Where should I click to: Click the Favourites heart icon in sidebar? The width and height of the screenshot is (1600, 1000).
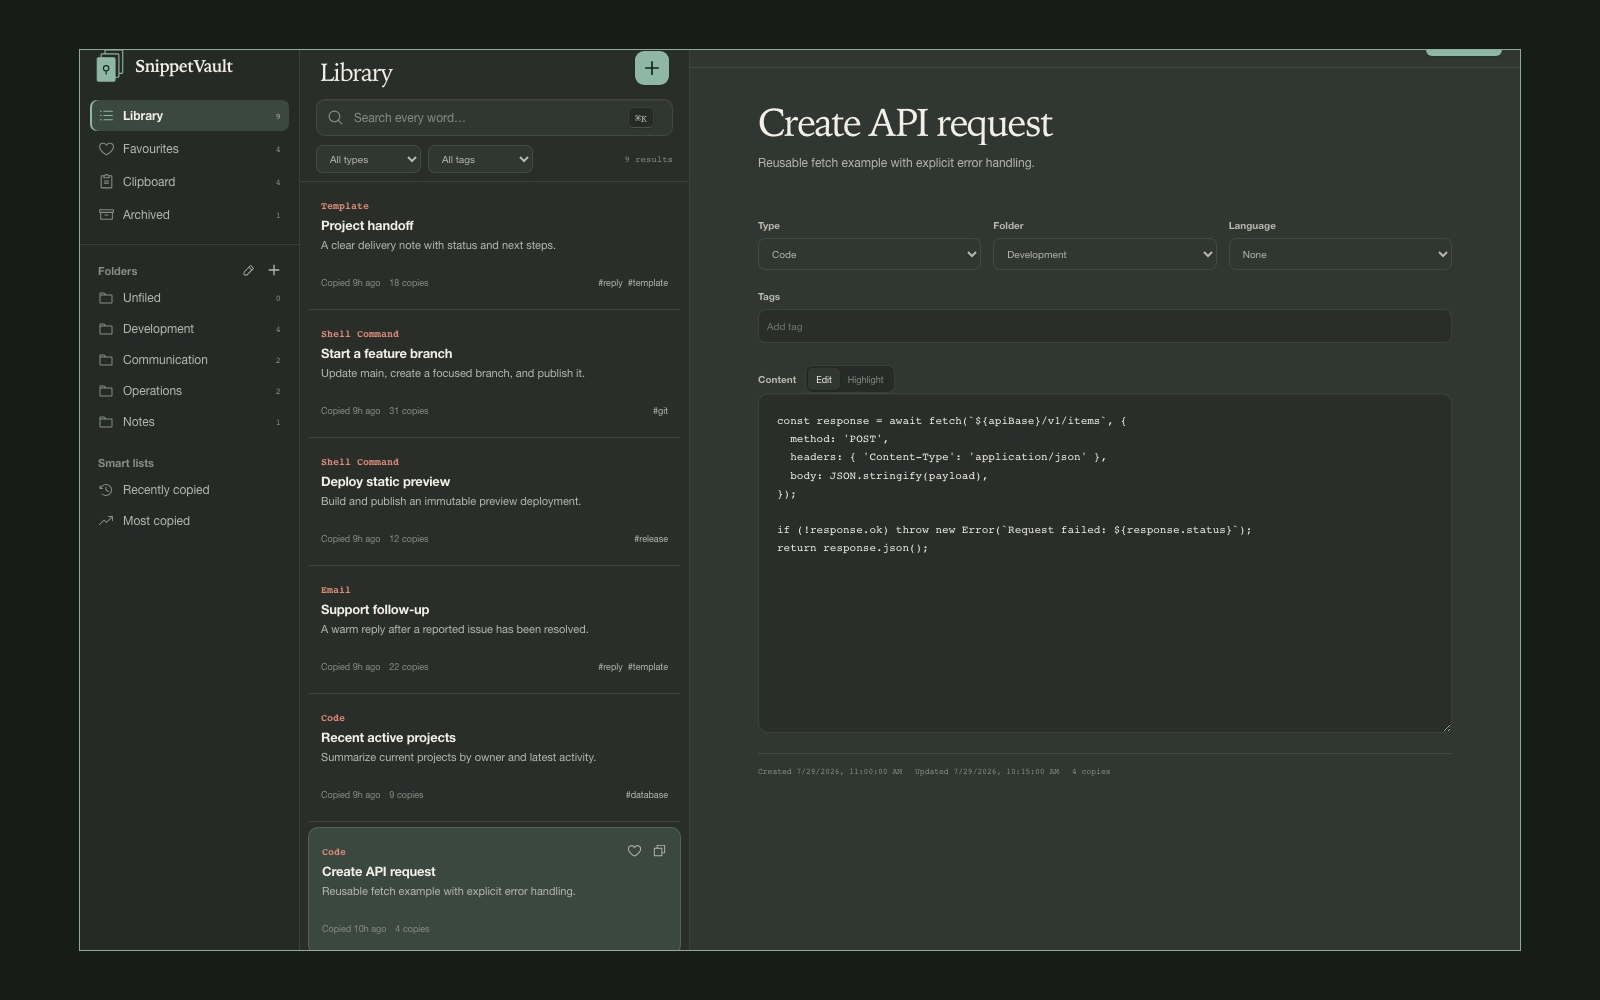pyautogui.click(x=106, y=149)
